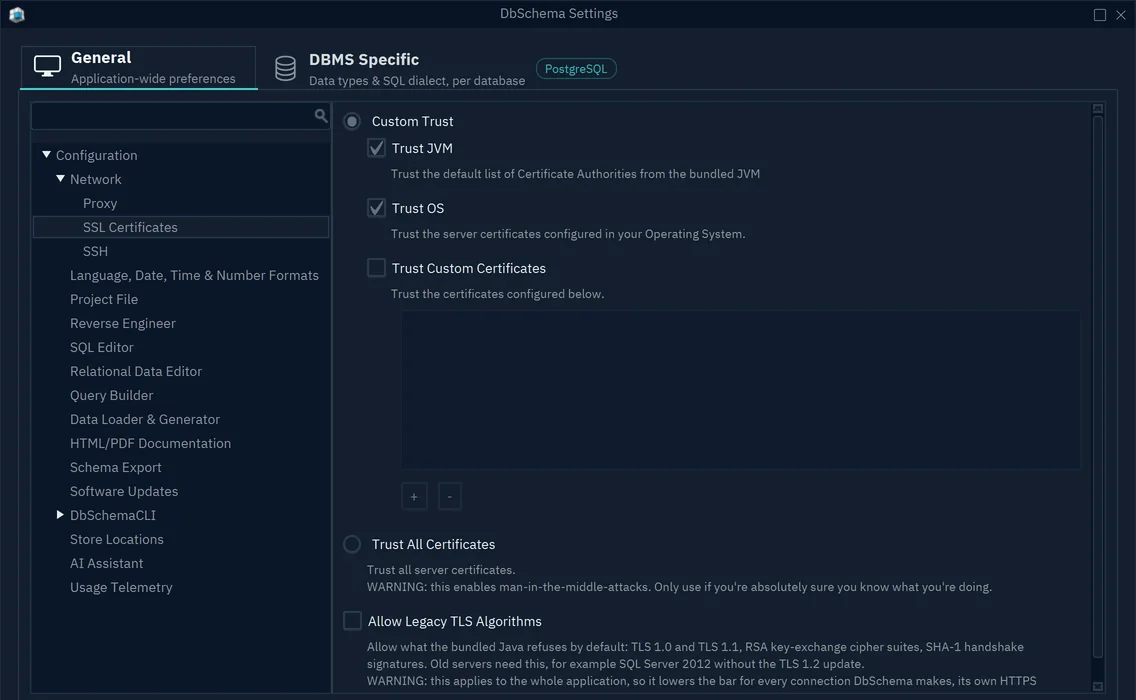Select Network in the settings tree
This screenshot has width=1136, height=700.
[96, 179]
